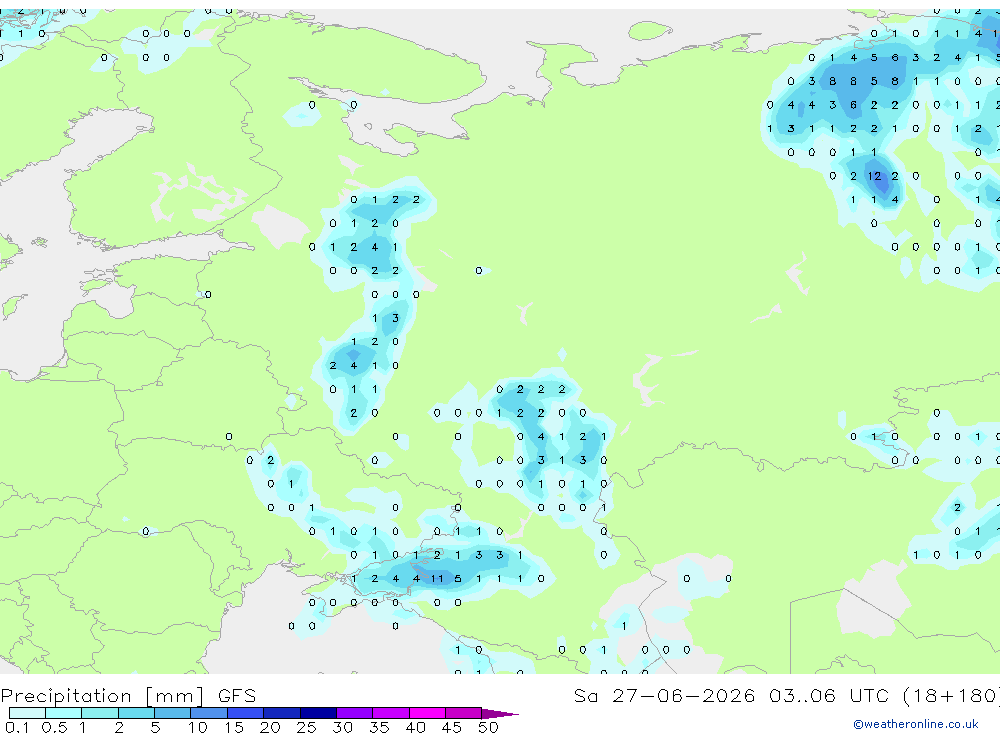
Task: Select the 2–5 mm legend color swatch
Action: (x=136, y=713)
